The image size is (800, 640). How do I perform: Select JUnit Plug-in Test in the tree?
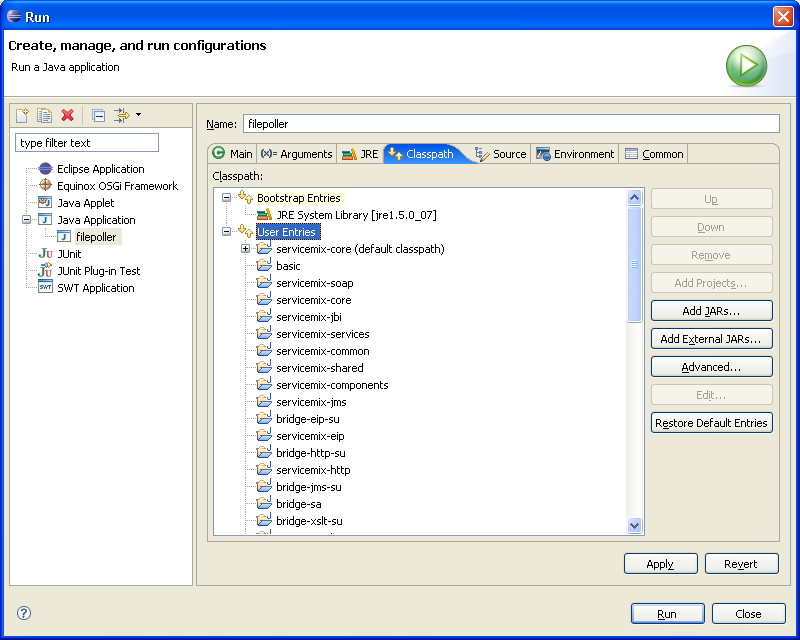point(98,271)
